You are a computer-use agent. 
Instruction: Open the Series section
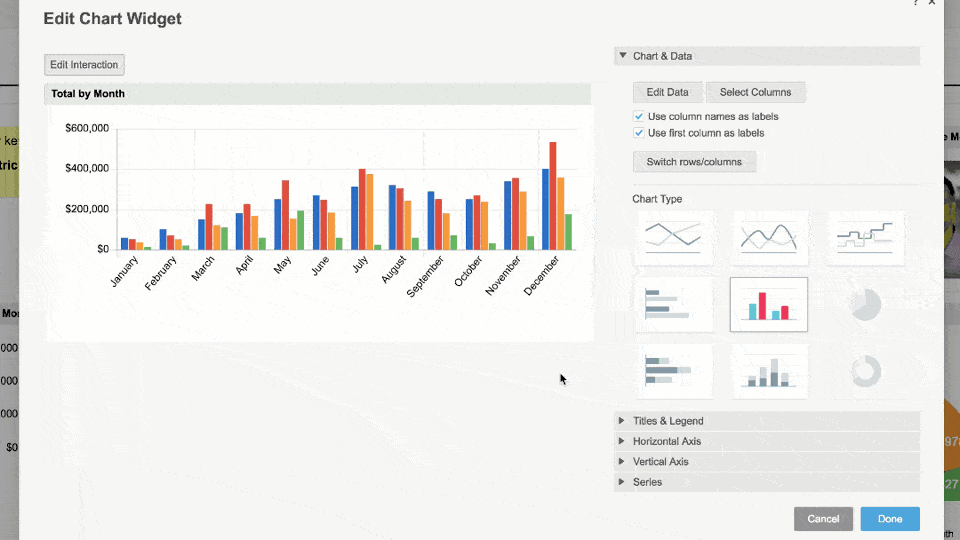click(x=647, y=482)
